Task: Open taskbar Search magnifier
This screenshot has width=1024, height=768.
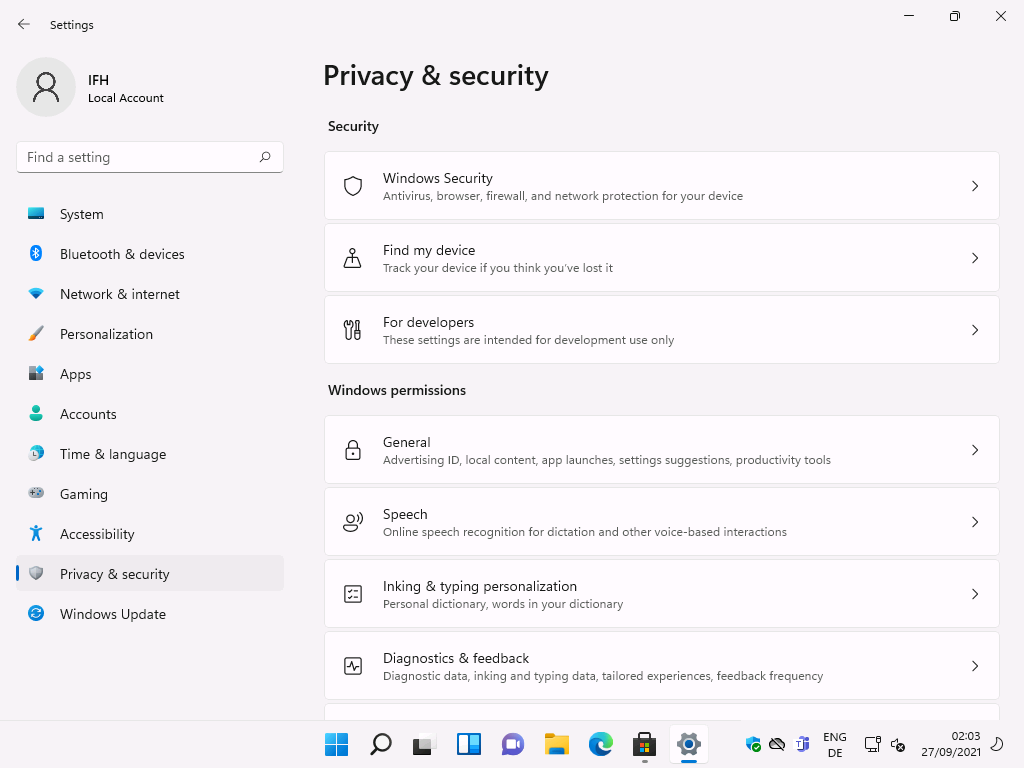Action: click(x=381, y=744)
